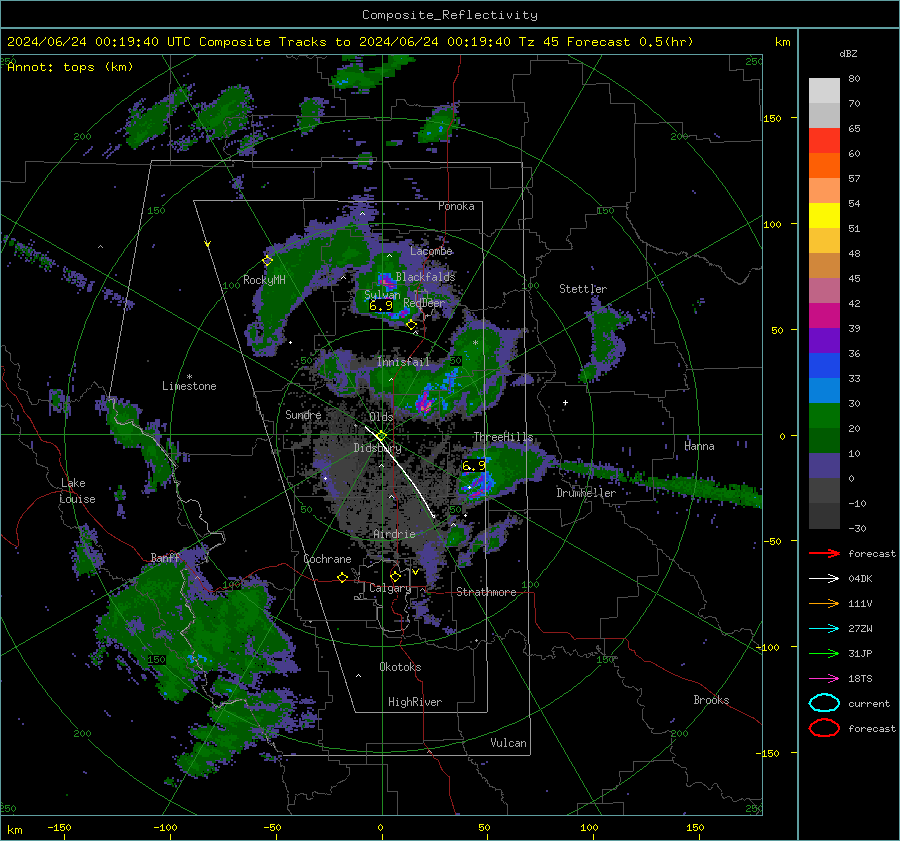Click the Composite_Reflectivity title
Image resolution: width=900 pixels, height=841 pixels.
pyautogui.click(x=450, y=15)
